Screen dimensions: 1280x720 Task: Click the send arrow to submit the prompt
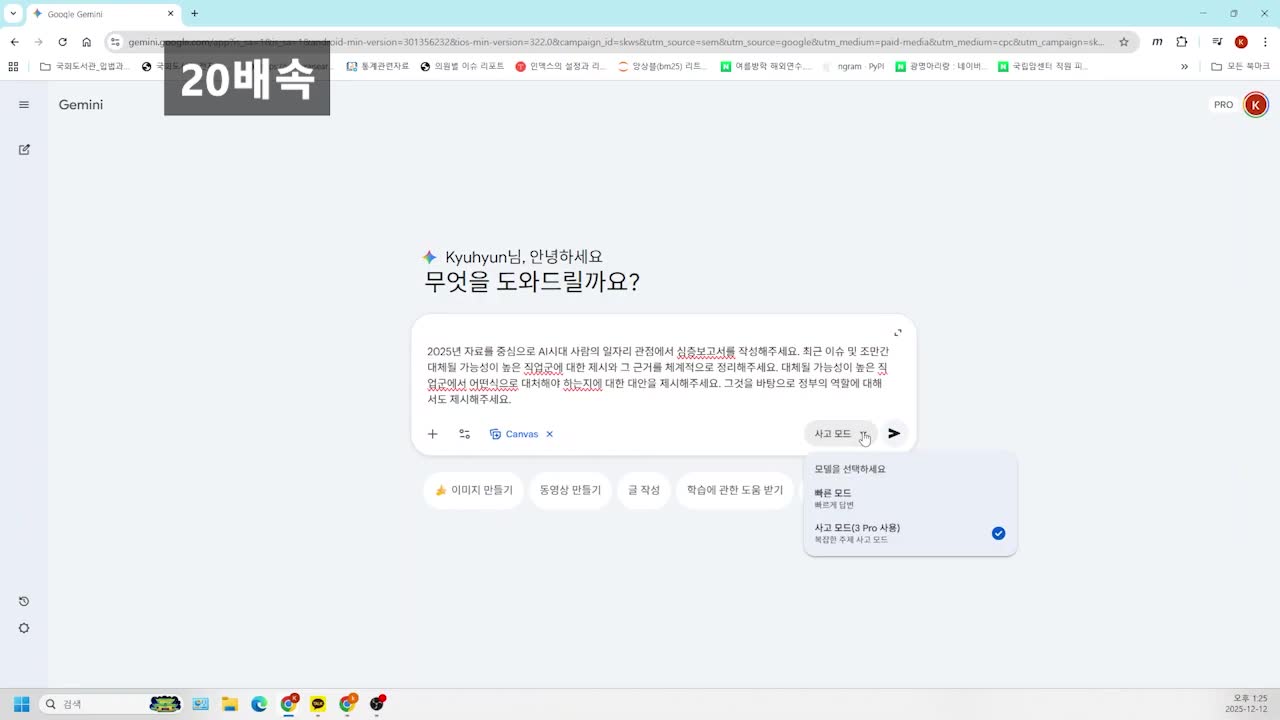pos(893,433)
